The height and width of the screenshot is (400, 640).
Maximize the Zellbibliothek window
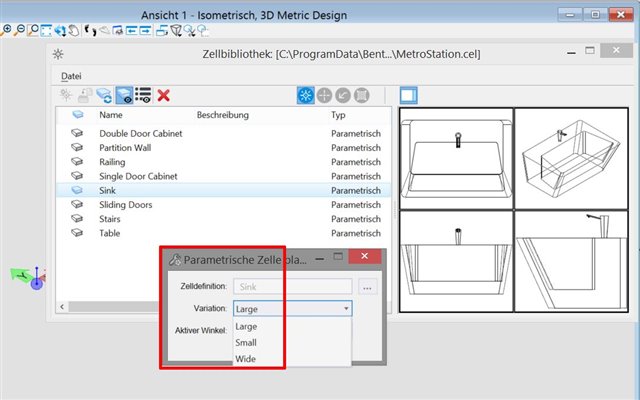590,51
